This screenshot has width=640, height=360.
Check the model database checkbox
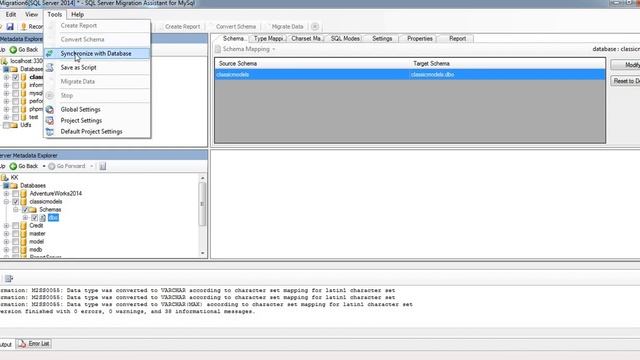(15, 242)
